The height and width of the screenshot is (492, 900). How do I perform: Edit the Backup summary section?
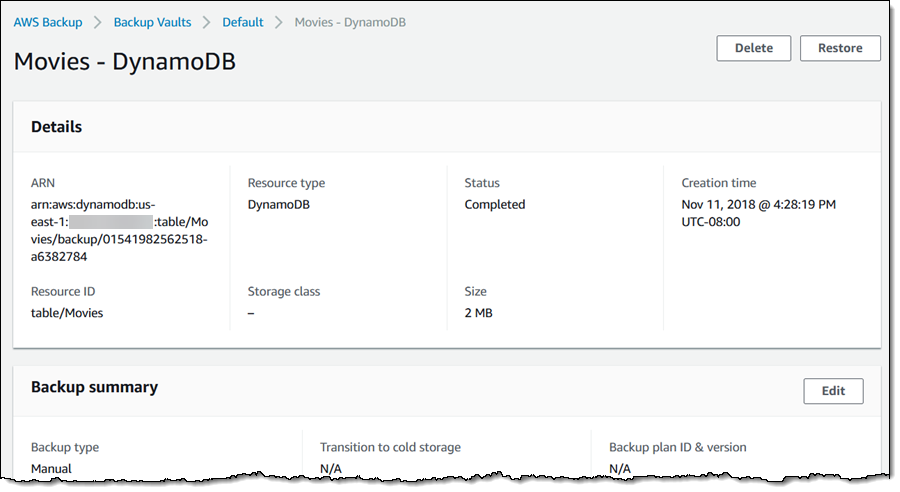pos(833,391)
